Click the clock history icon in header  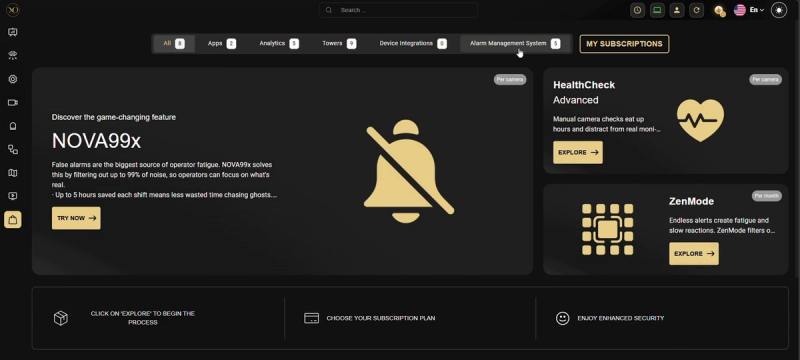coord(637,10)
